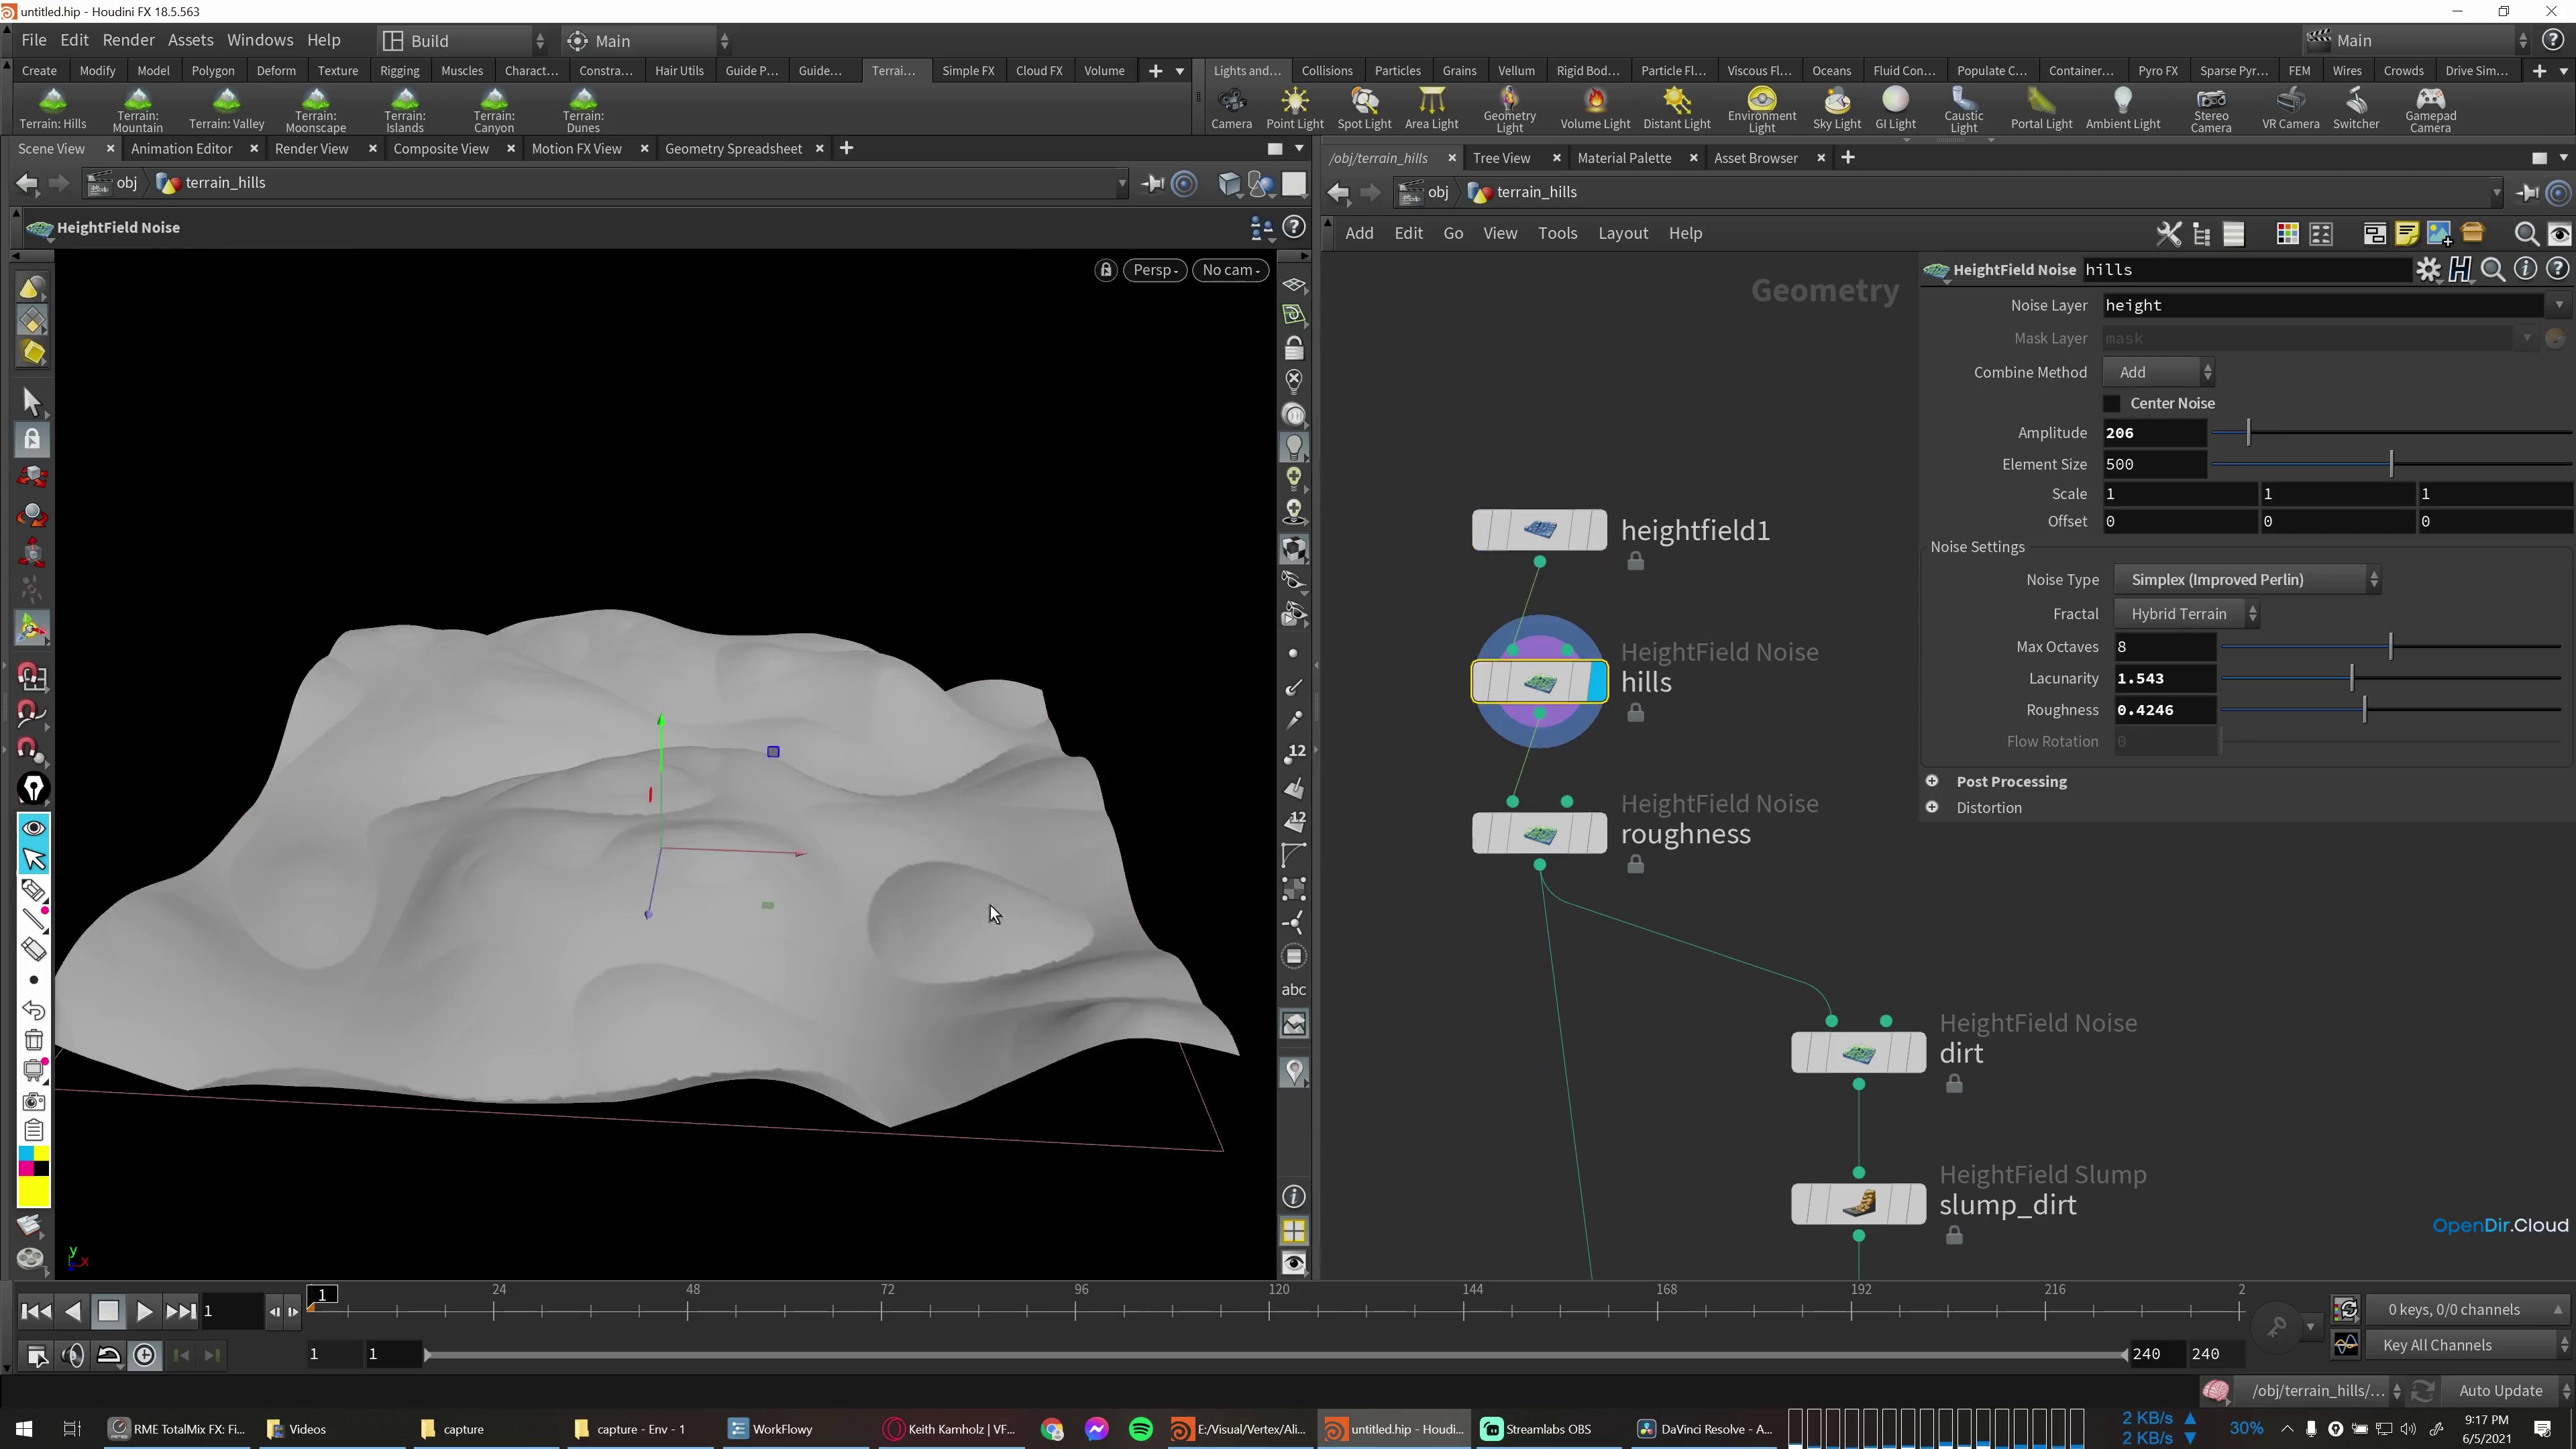Click the Auto Update button
Viewport: 2576px width, 1449px height.
(2503, 1390)
